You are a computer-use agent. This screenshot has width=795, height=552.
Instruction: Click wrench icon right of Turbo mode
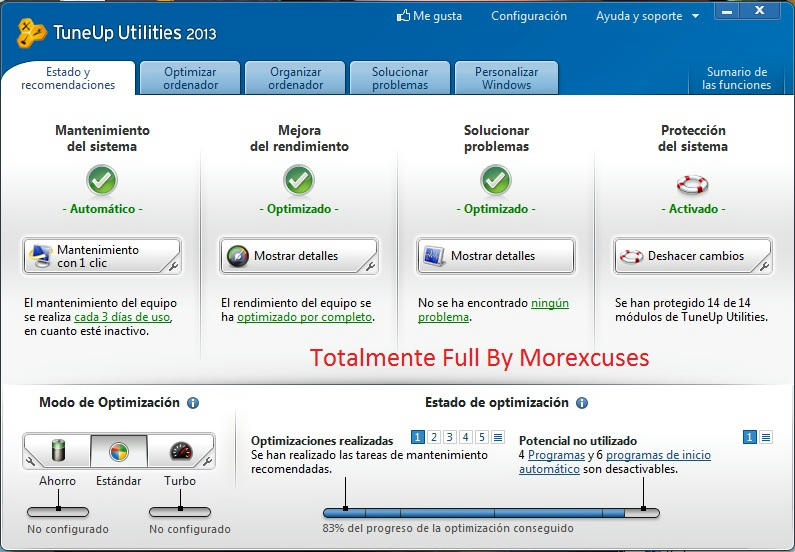207,461
